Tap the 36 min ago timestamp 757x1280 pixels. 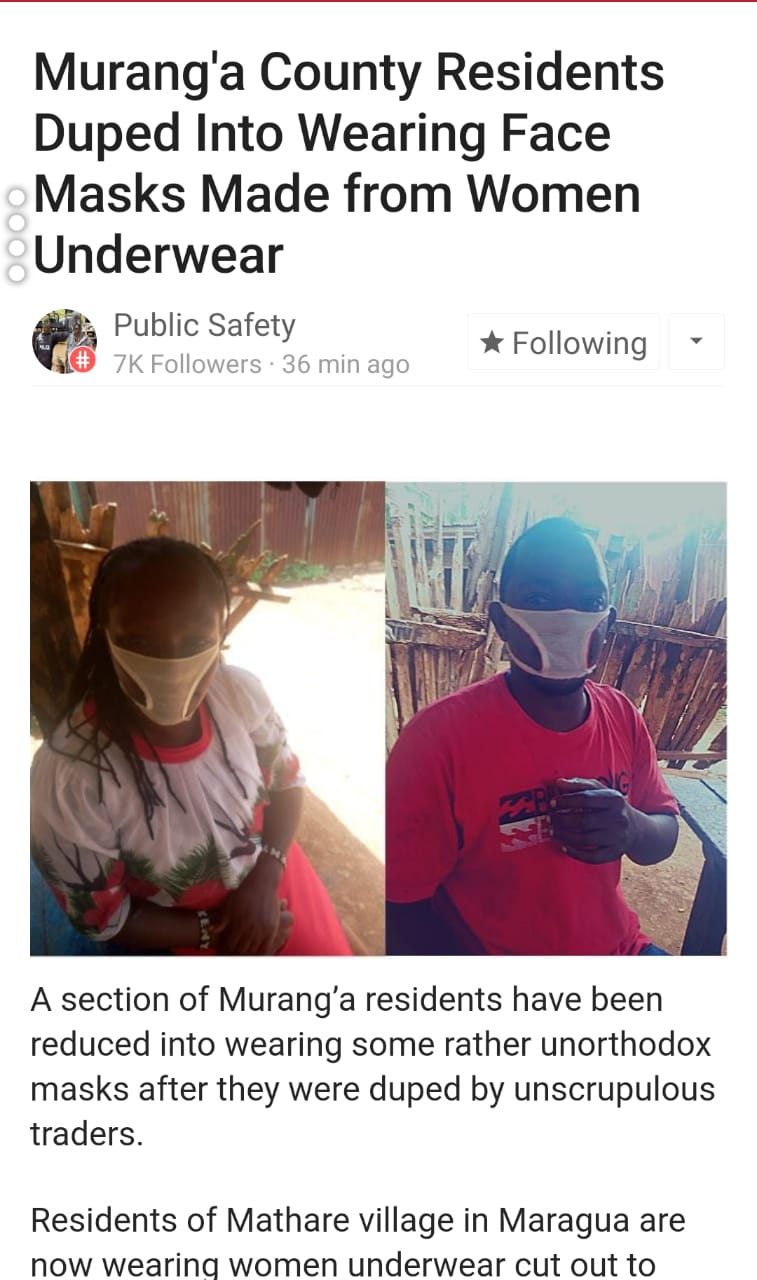(x=346, y=365)
